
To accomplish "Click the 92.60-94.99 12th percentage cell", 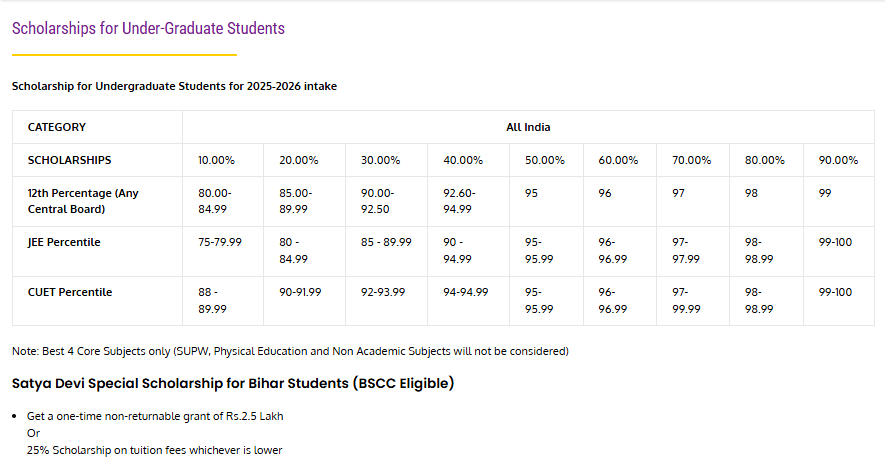I will tap(460, 201).
